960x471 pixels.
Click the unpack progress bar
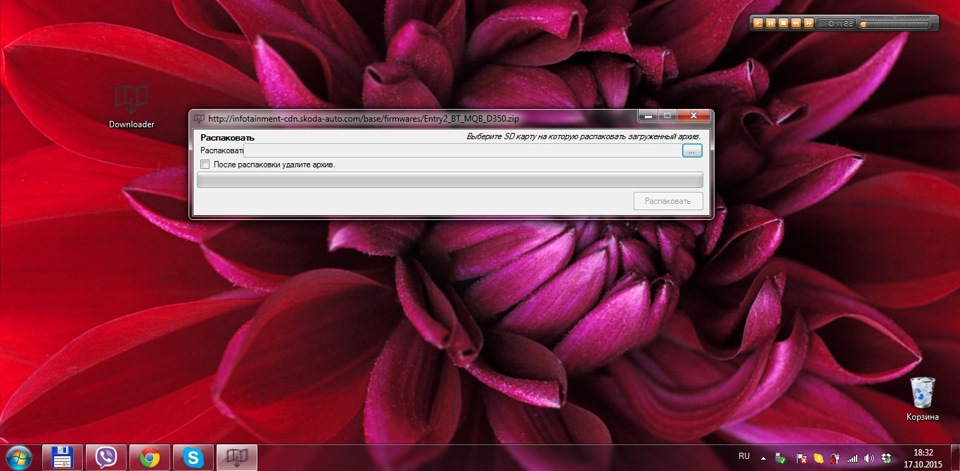(x=450, y=179)
